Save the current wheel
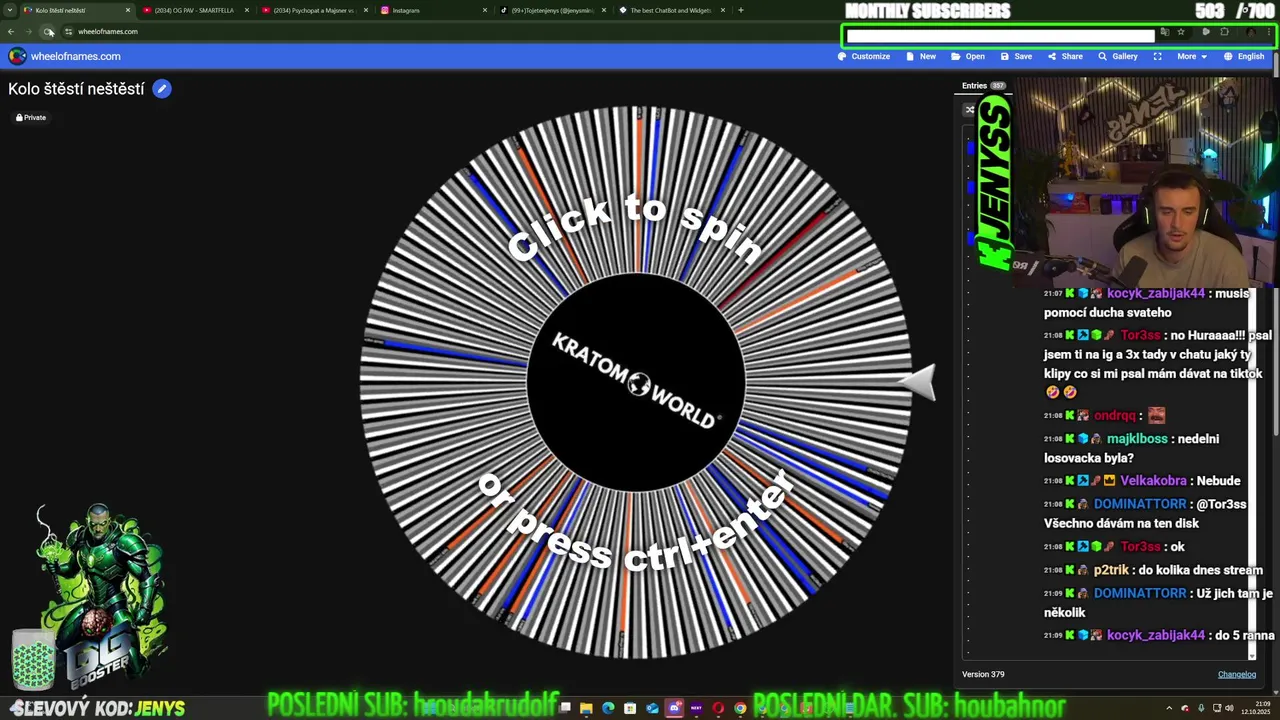 (1016, 57)
